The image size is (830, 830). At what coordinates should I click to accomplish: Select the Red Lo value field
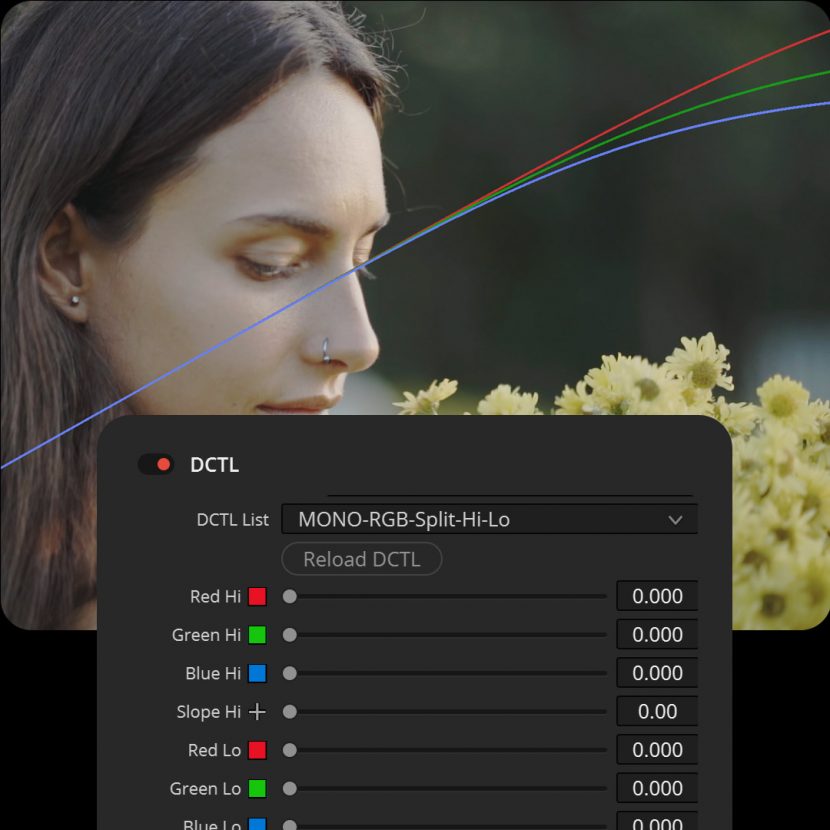657,750
